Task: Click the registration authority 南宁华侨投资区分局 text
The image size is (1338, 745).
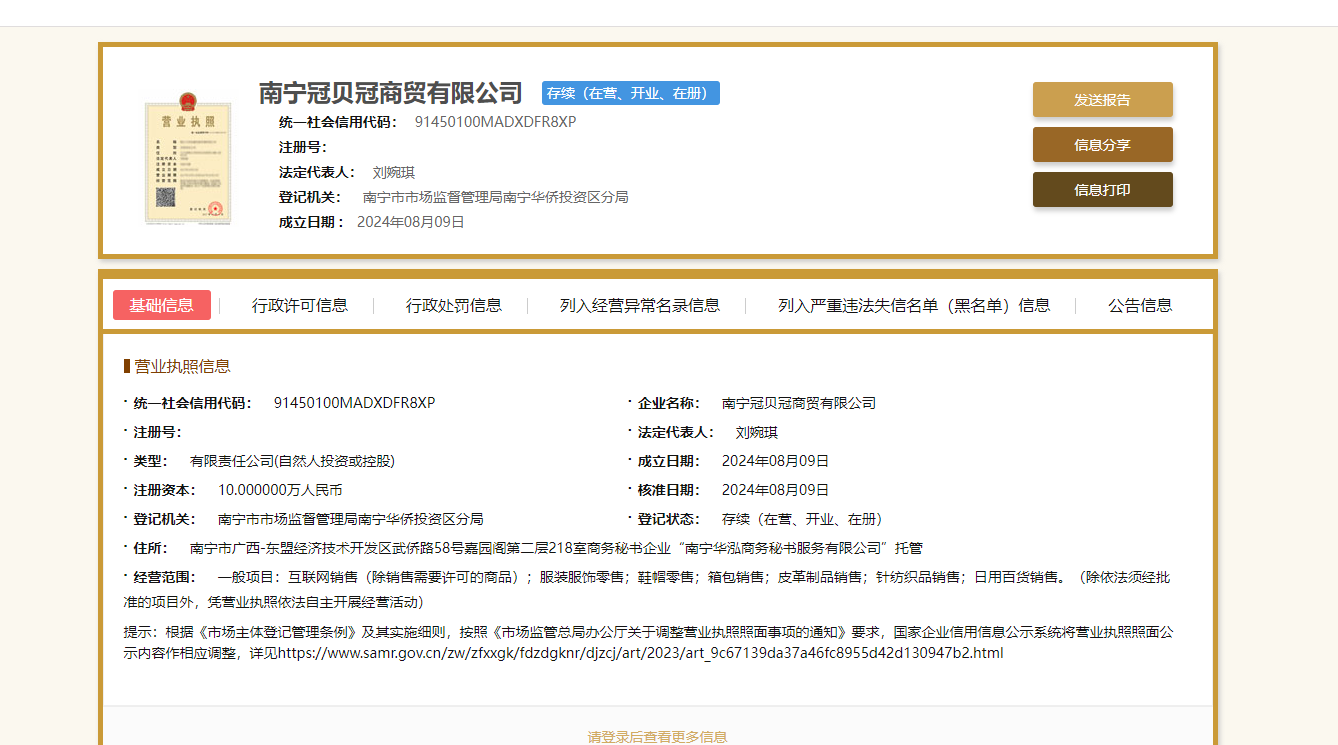Action: [497, 196]
